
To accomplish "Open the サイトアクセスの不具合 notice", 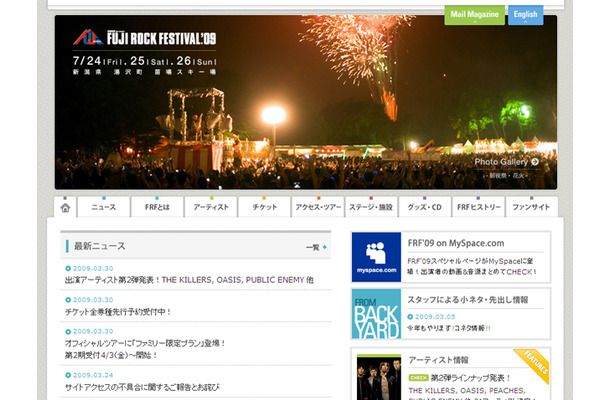I will coord(142,387).
